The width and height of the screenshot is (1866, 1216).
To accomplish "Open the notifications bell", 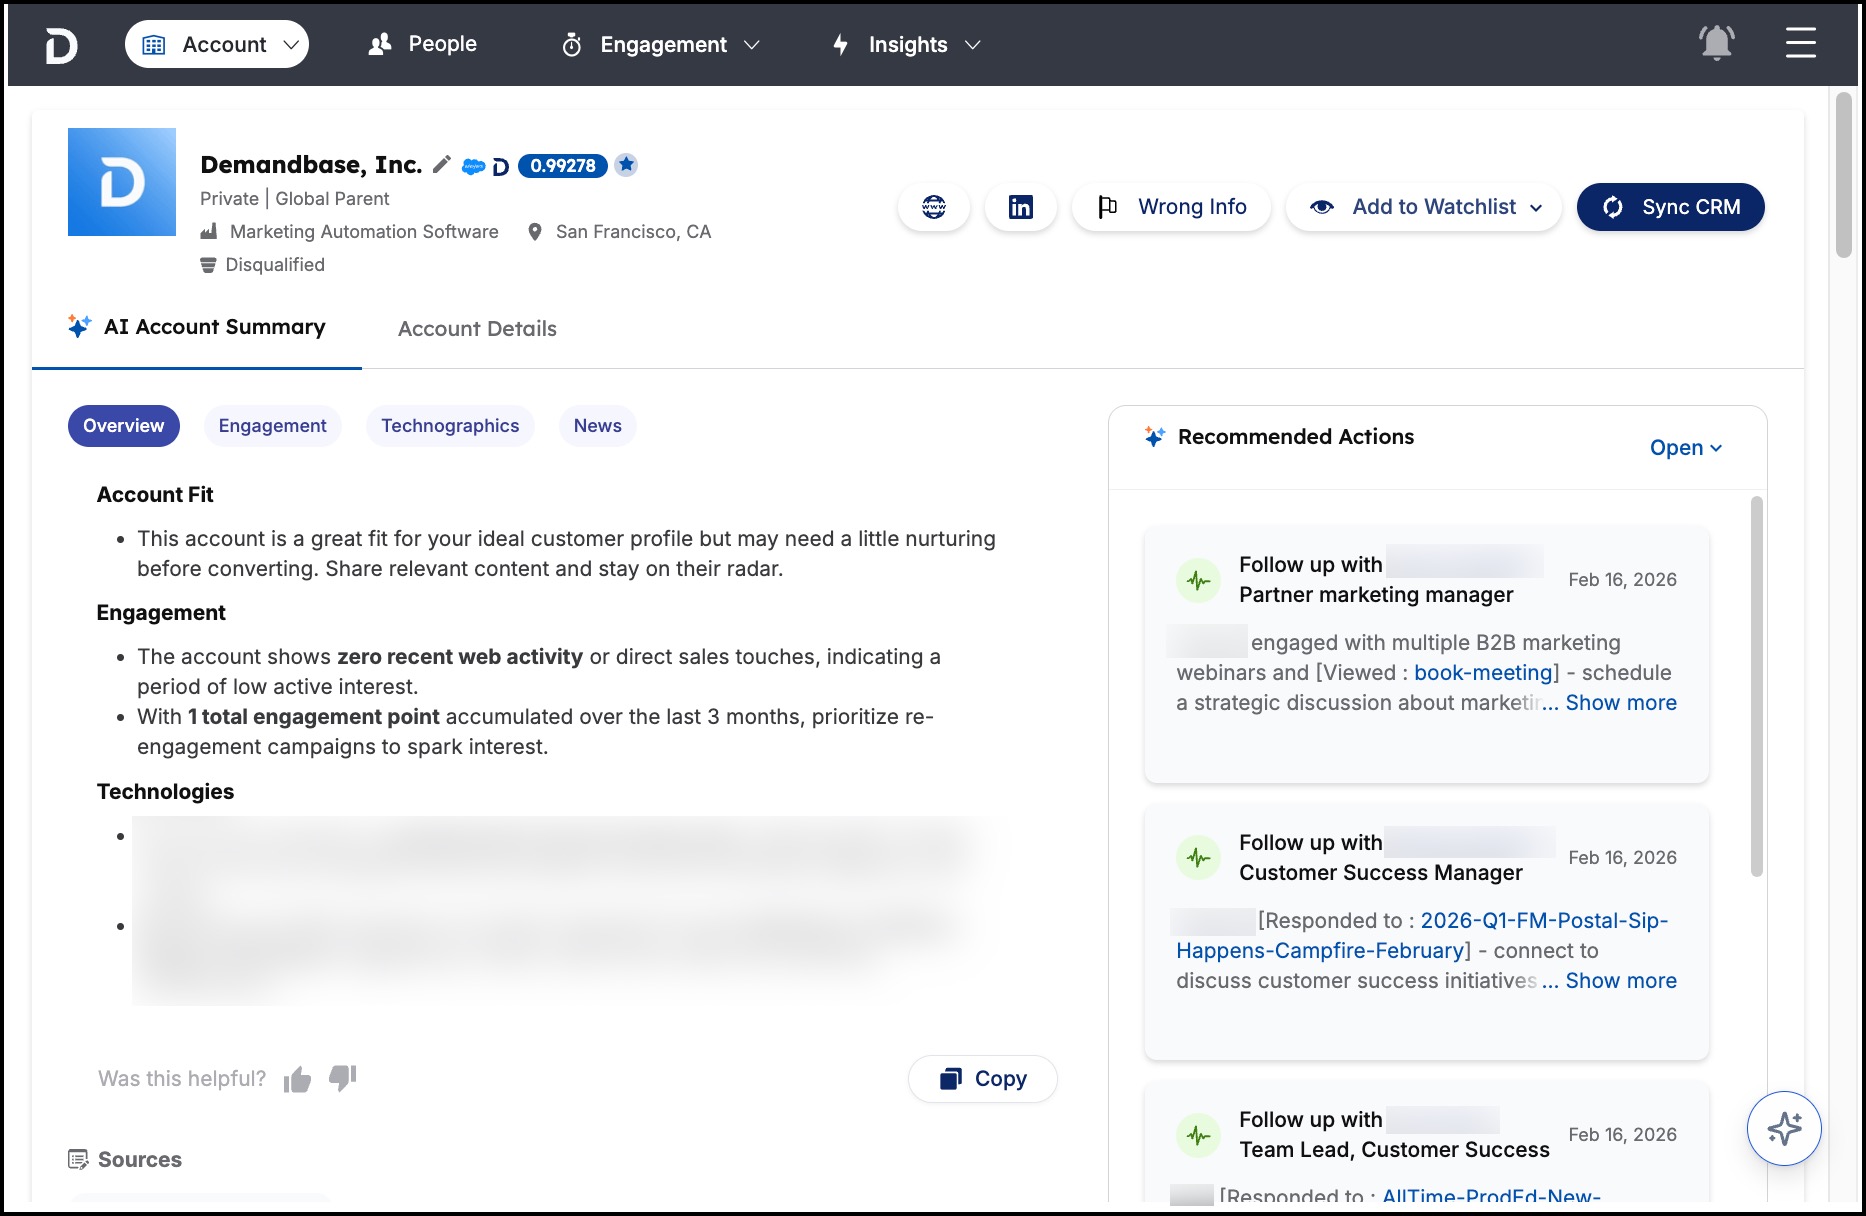I will [1716, 43].
